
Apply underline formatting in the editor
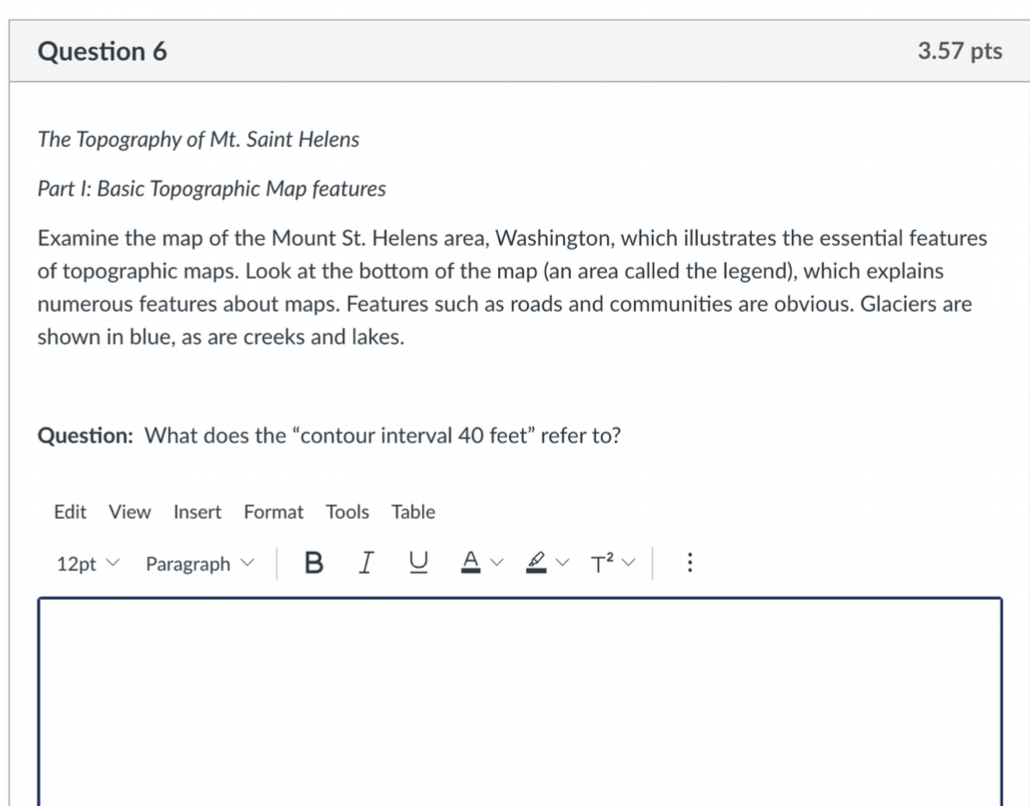(418, 563)
